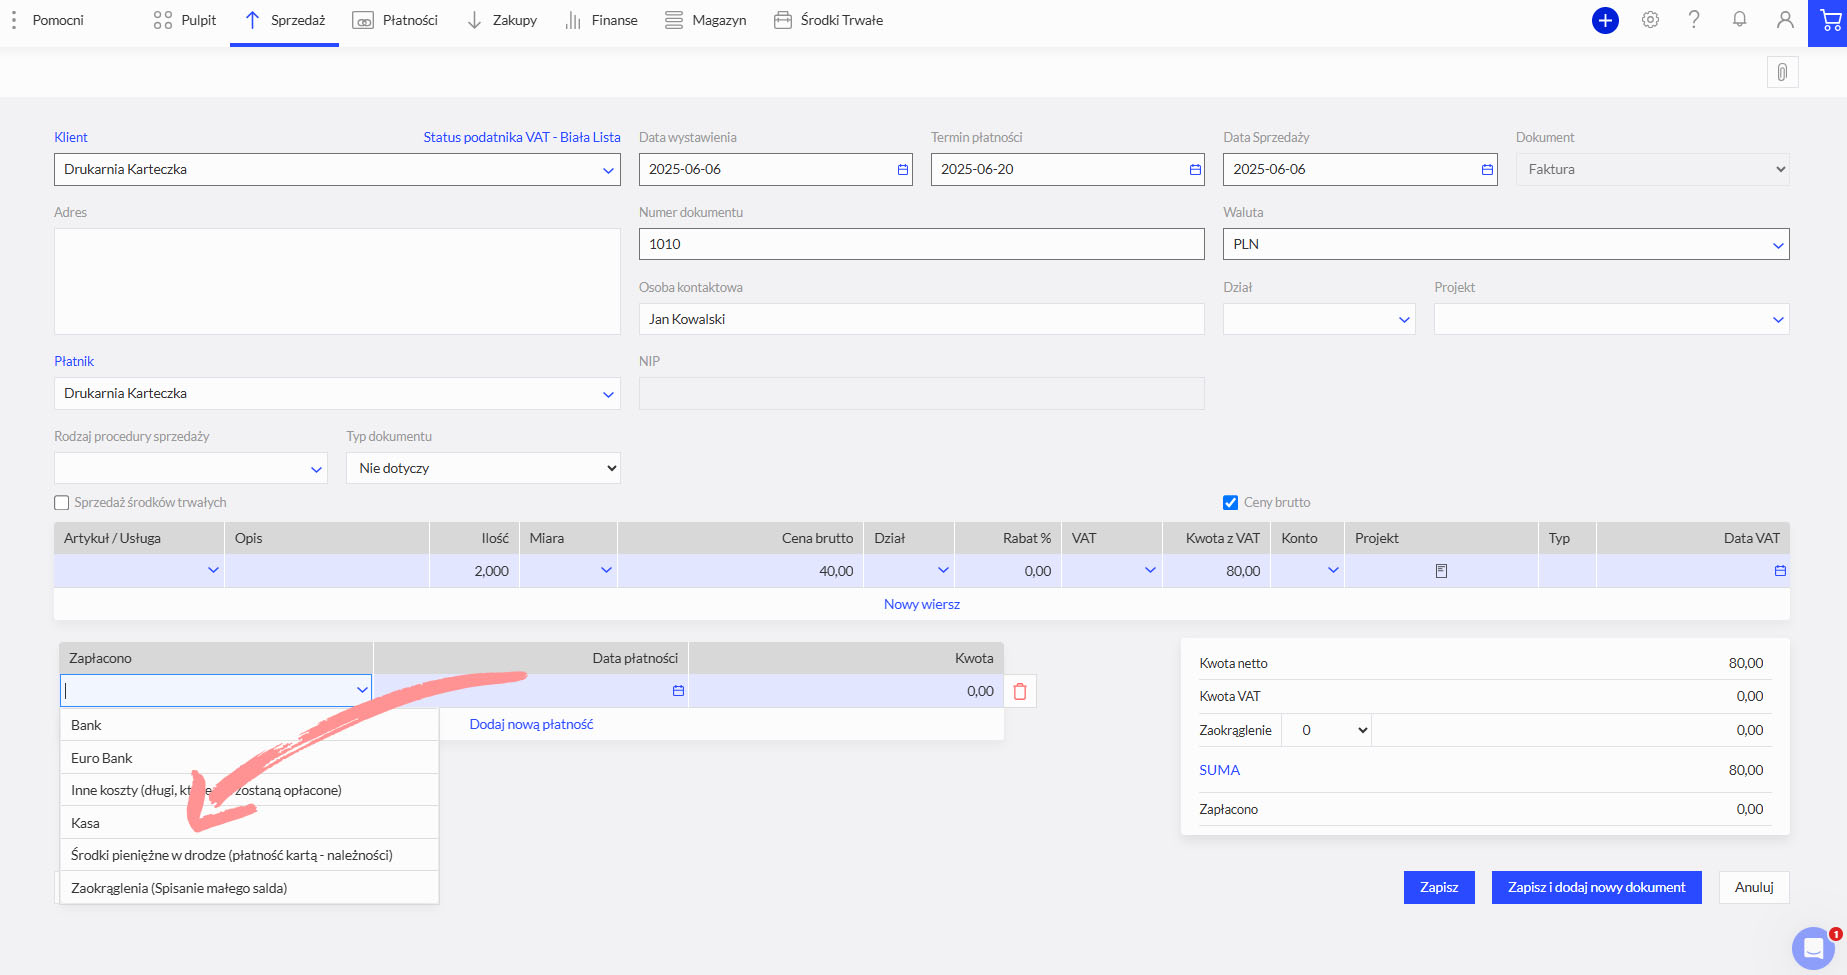The image size is (1847, 975).
Task: Click the SUMA link
Action: pyautogui.click(x=1219, y=770)
